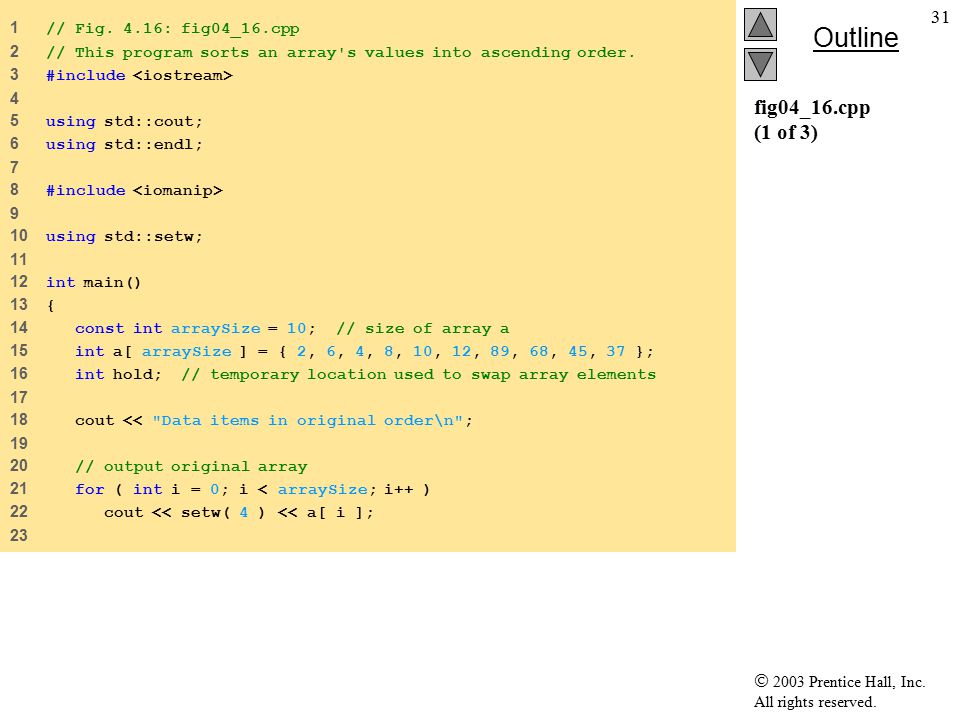Screen dimensions: 960x720
Task: Click '#include <iostream>' on line 3
Action: pyautogui.click(x=139, y=75)
